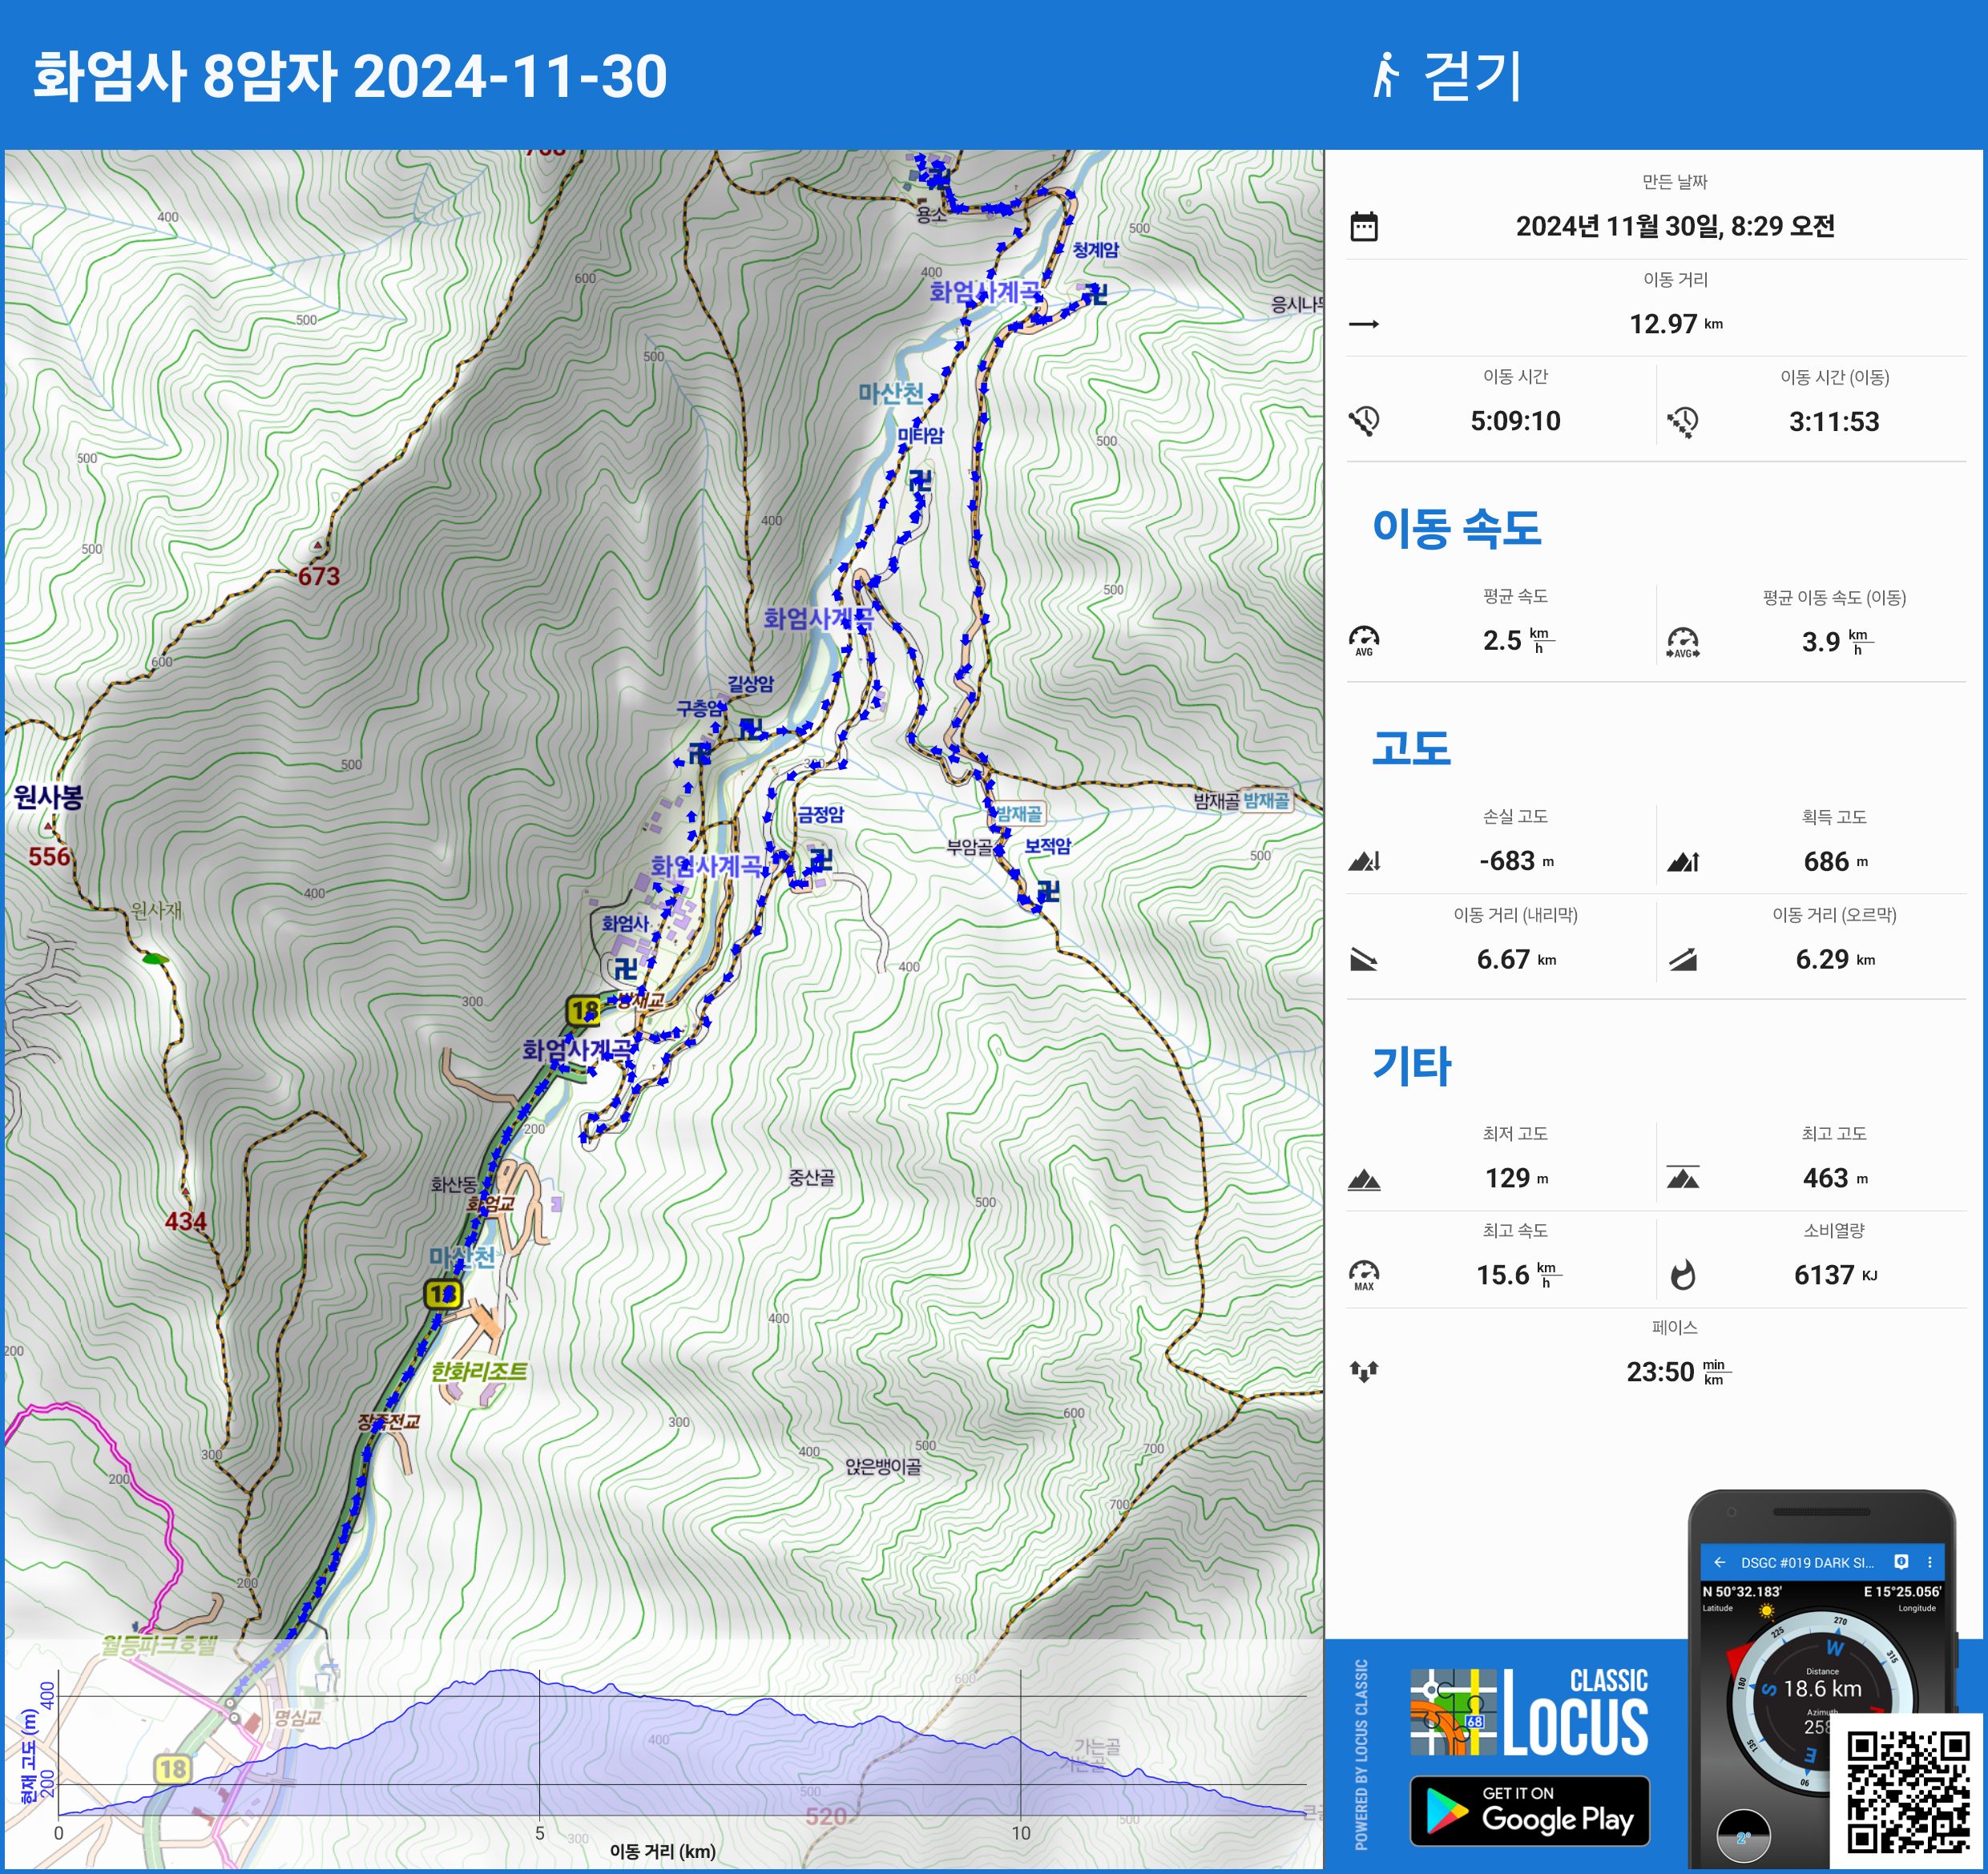This screenshot has width=1988, height=1874.
Task: Click the 이동 속도 section heading
Action: 1457,528
